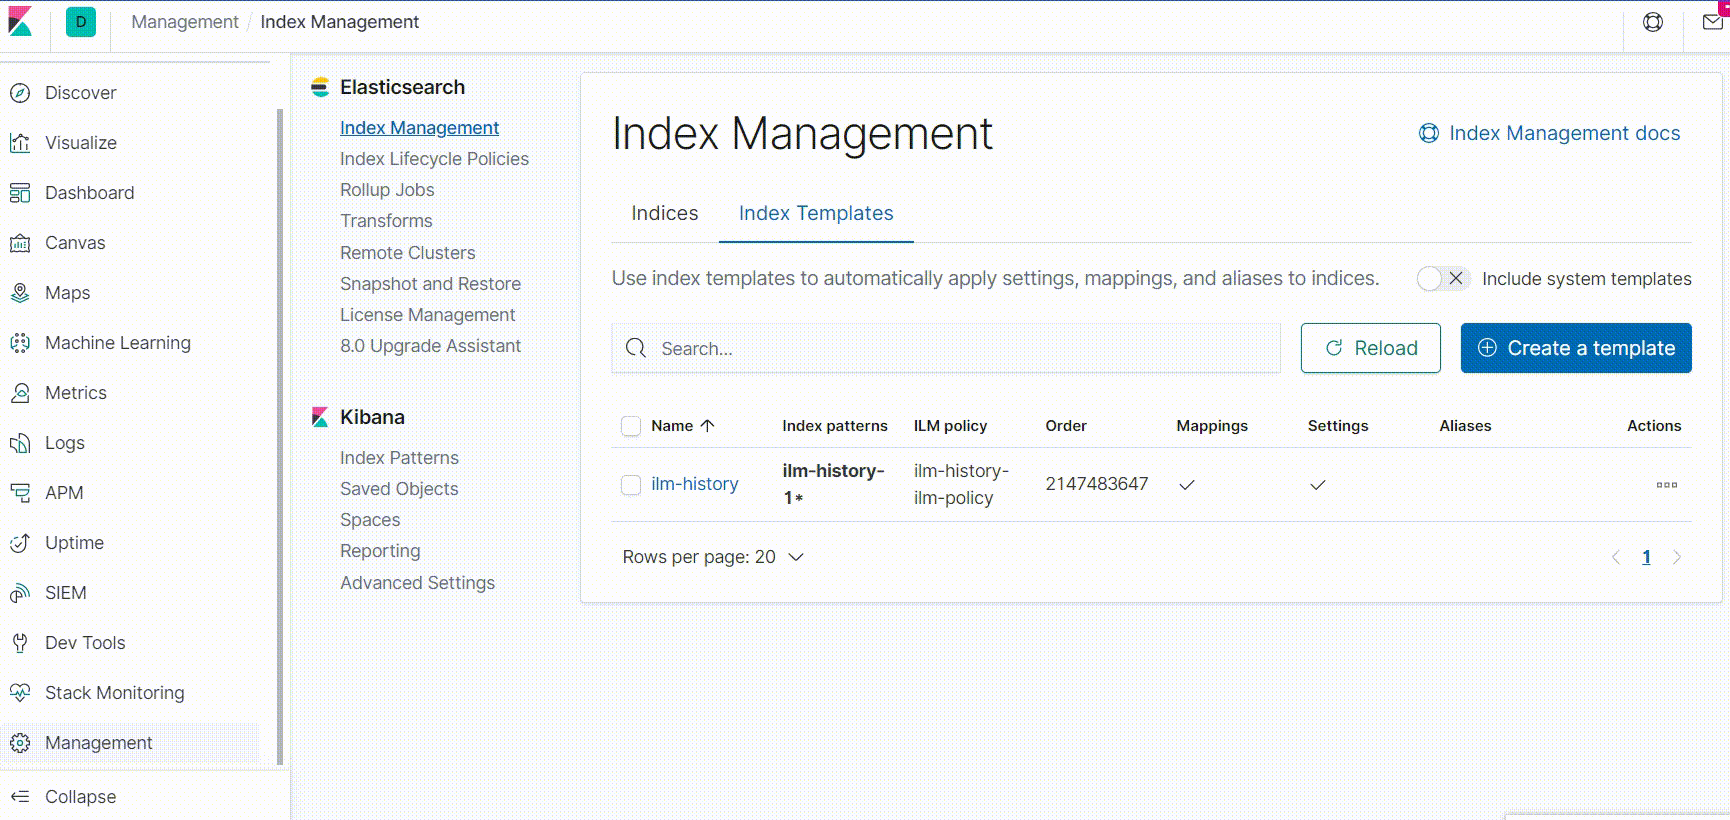Click the actions ellipsis for ilm-history

coord(1667,485)
